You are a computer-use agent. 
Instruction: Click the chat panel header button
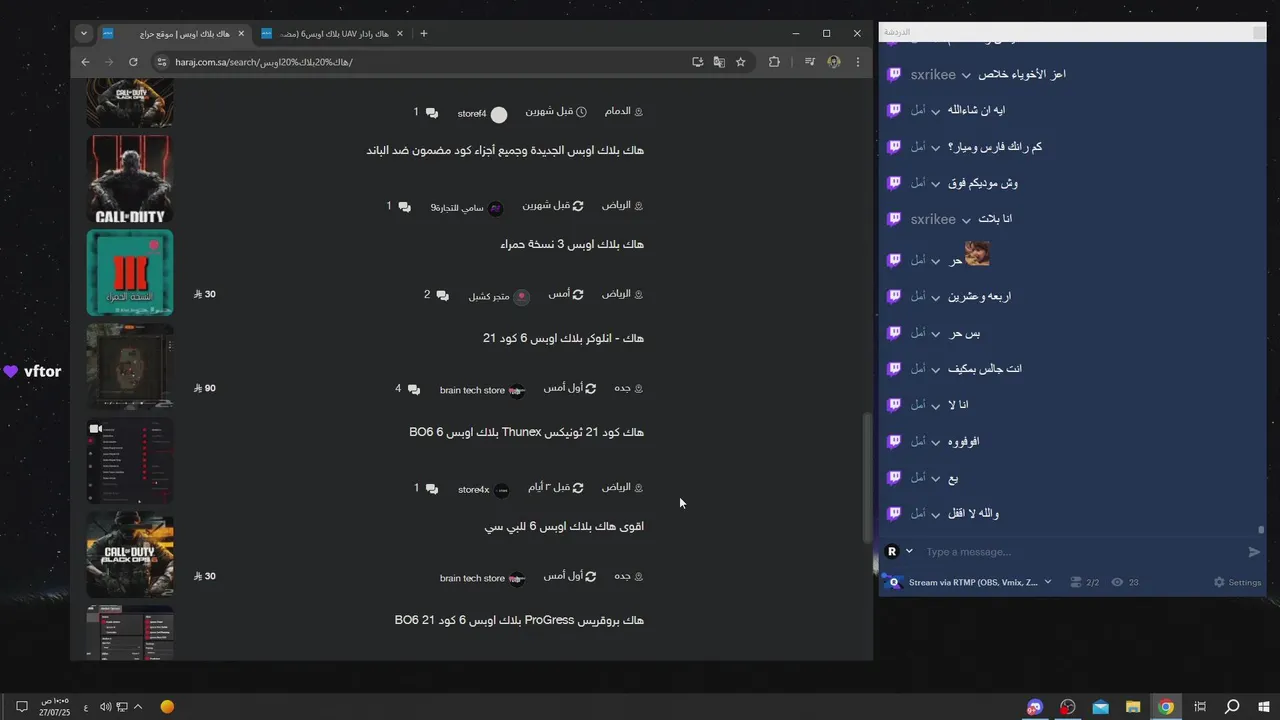click(x=1259, y=33)
